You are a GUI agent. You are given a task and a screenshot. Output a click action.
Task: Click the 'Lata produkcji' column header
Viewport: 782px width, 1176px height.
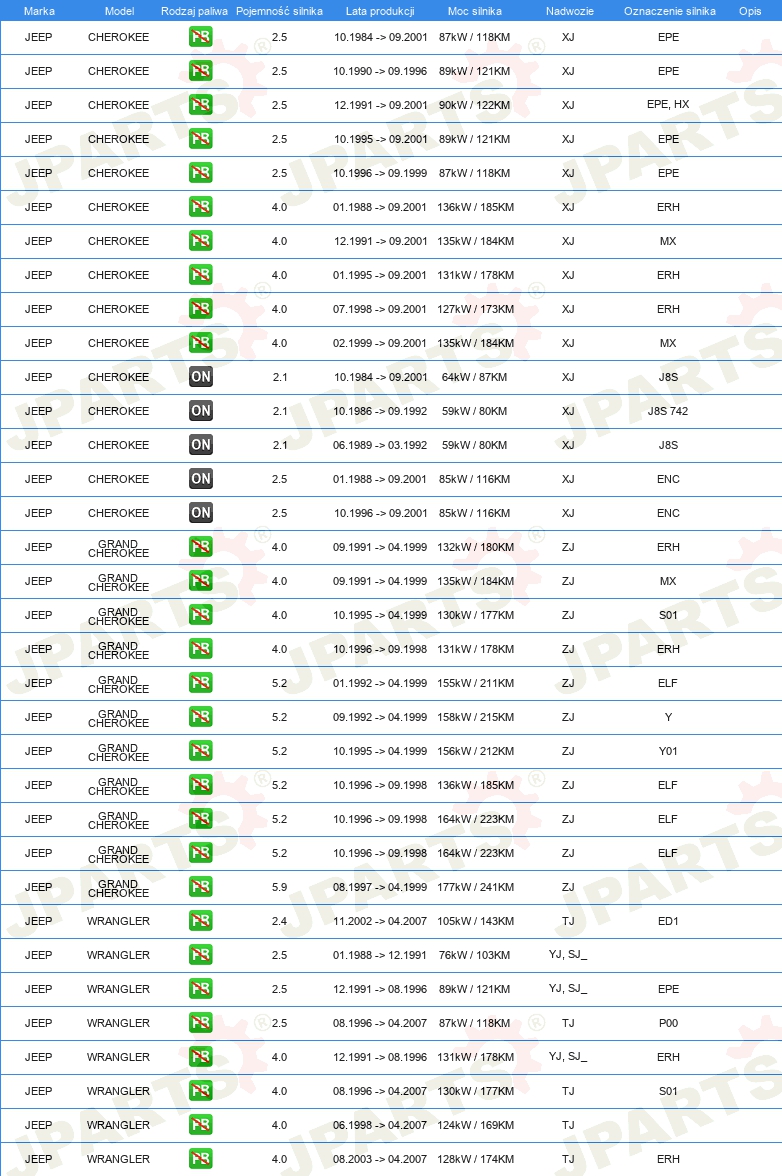point(380,11)
